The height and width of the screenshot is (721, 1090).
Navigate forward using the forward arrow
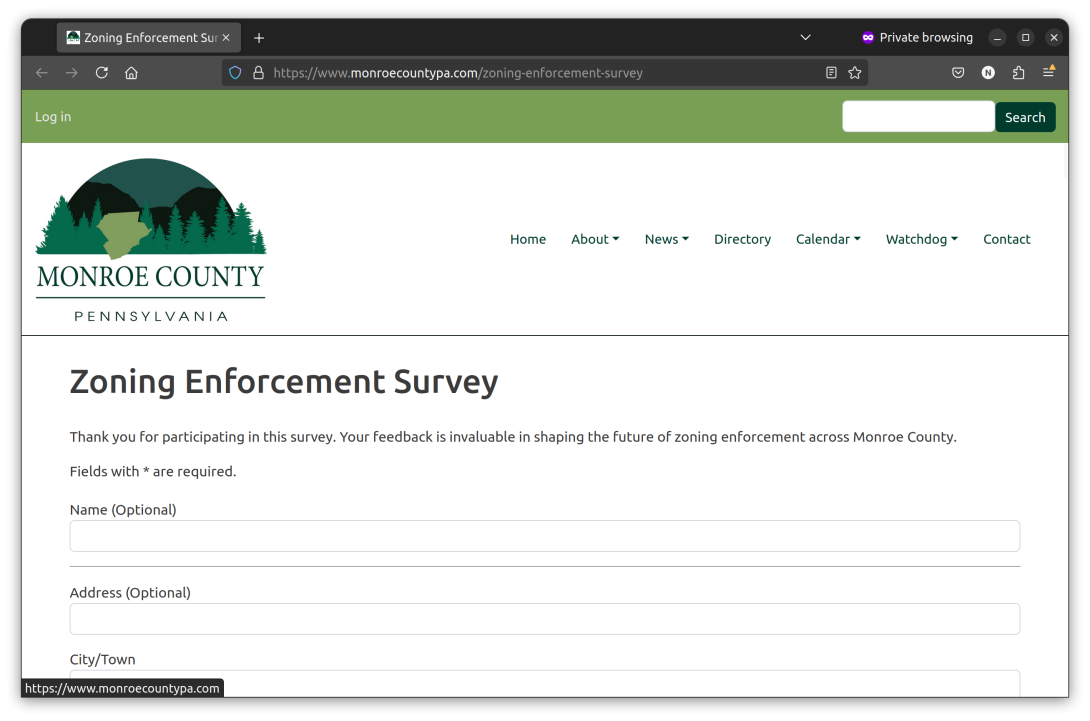coord(71,72)
